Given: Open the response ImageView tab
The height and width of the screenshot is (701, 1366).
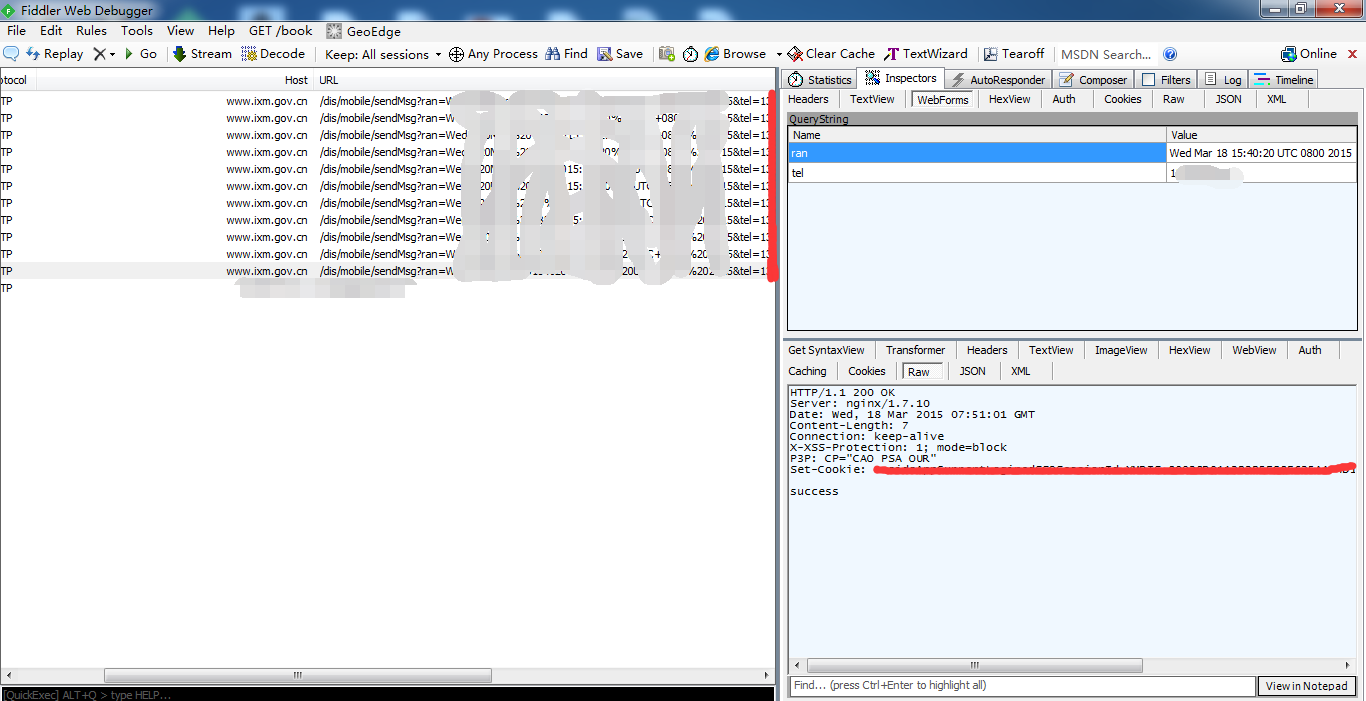Looking at the screenshot, I should [x=1121, y=350].
